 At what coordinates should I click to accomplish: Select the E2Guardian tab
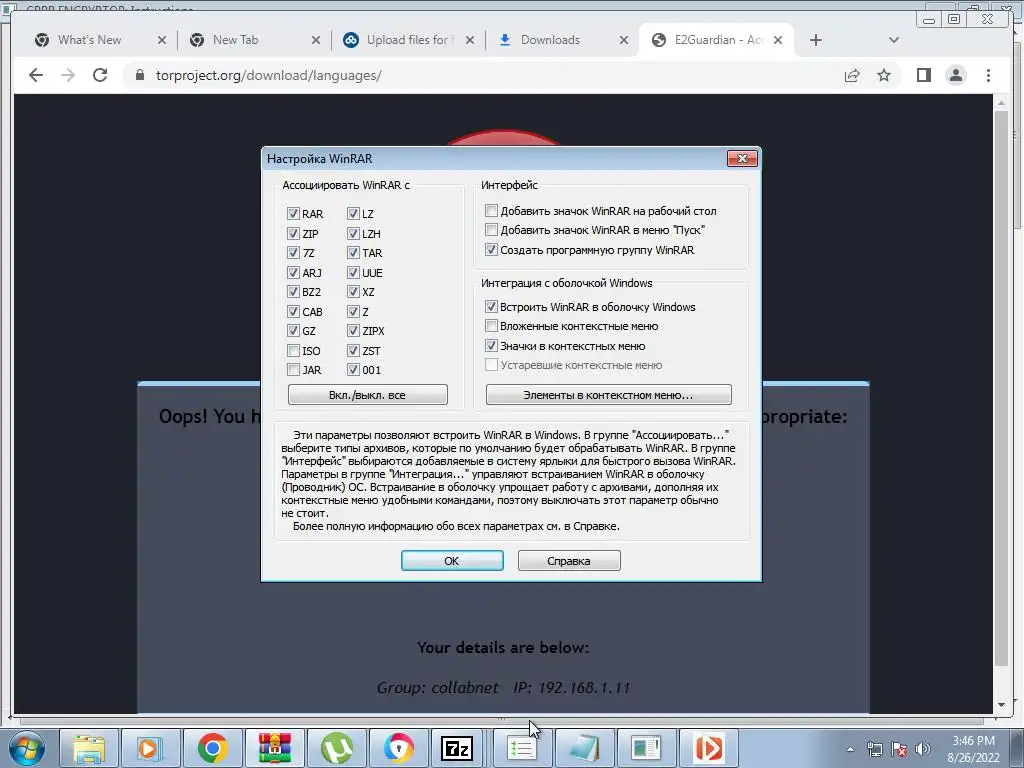[718, 40]
